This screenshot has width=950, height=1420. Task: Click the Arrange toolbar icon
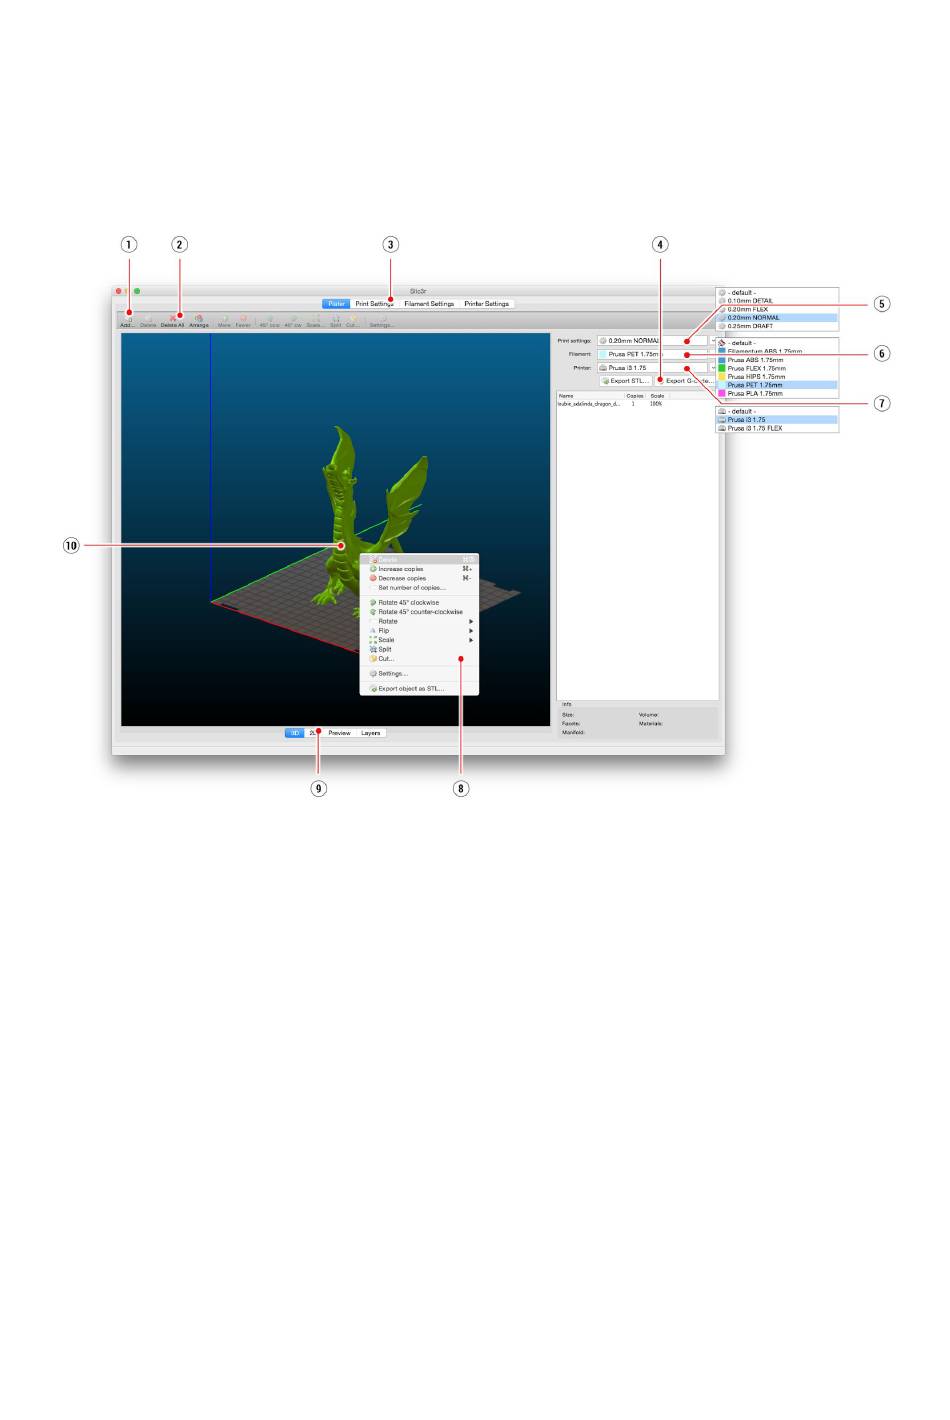(199, 321)
